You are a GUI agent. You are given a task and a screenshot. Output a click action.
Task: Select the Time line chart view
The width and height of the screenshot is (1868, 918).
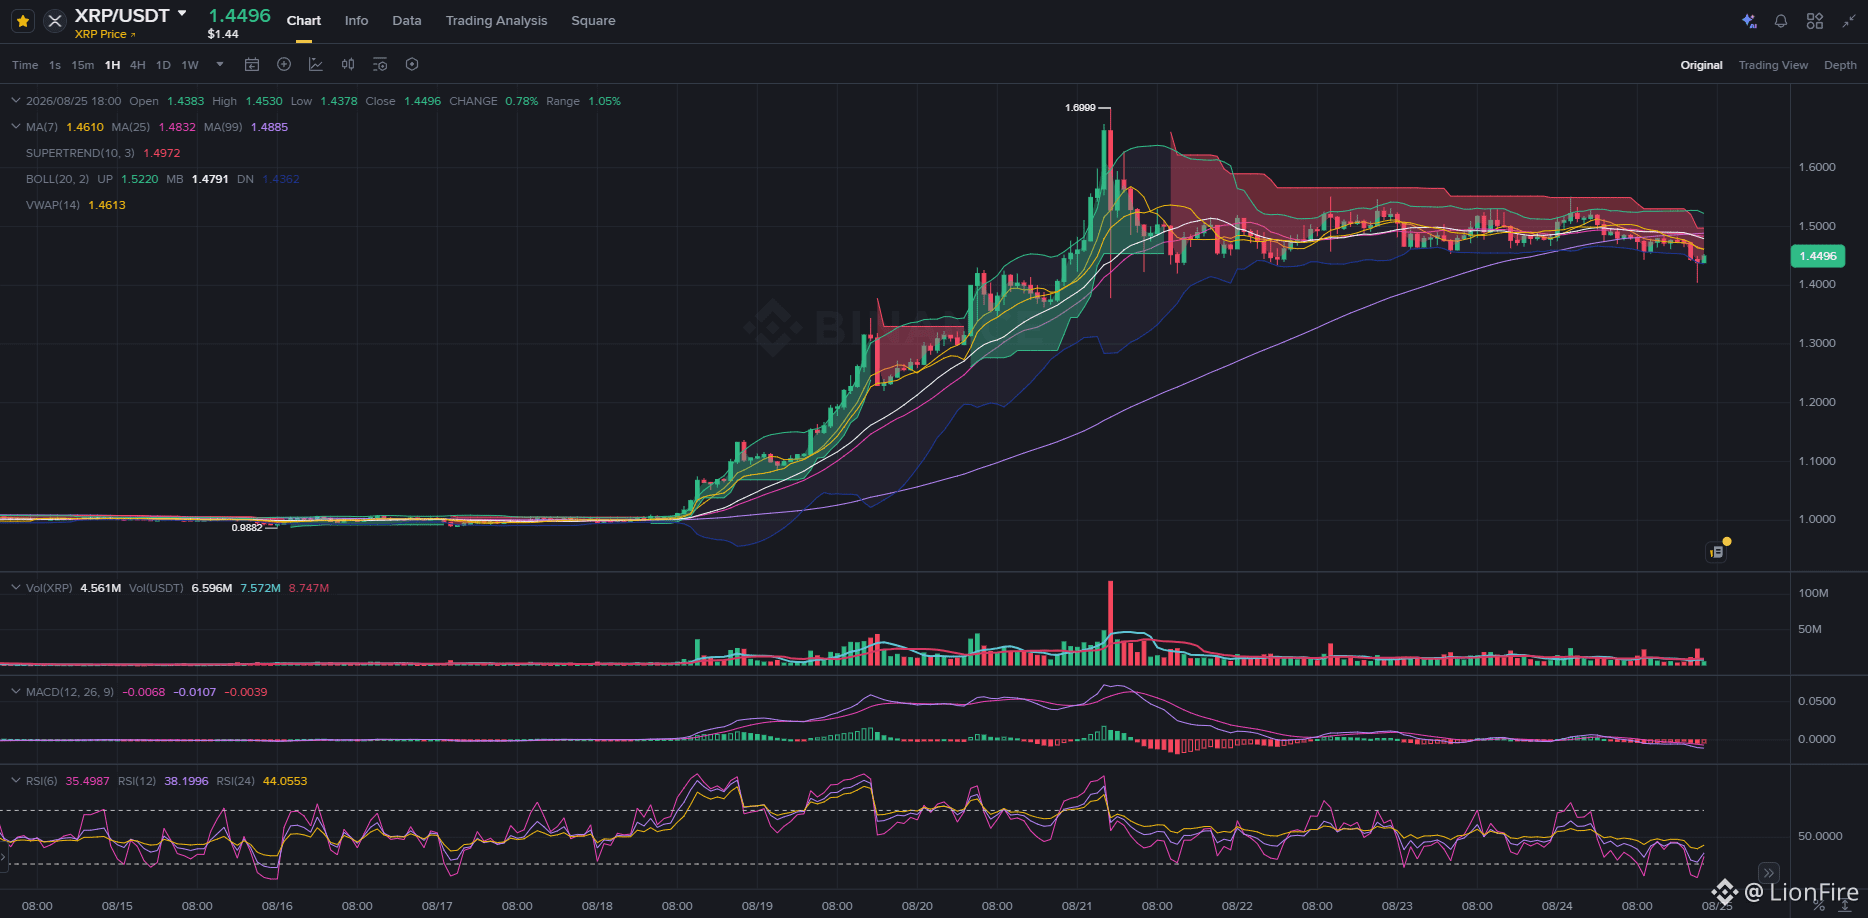(25, 65)
